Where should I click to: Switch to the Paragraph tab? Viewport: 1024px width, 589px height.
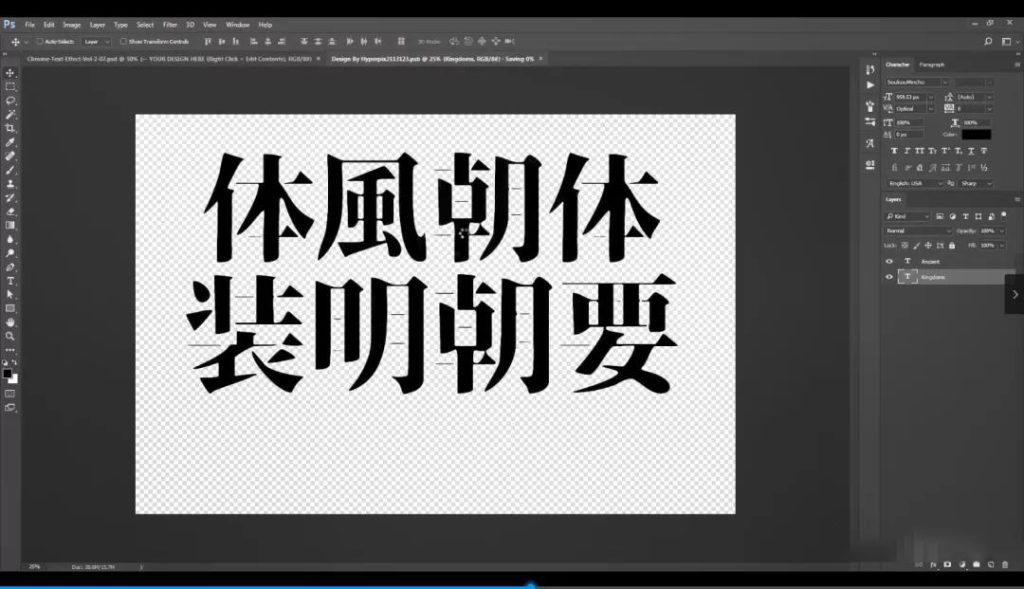pyautogui.click(x=931, y=65)
